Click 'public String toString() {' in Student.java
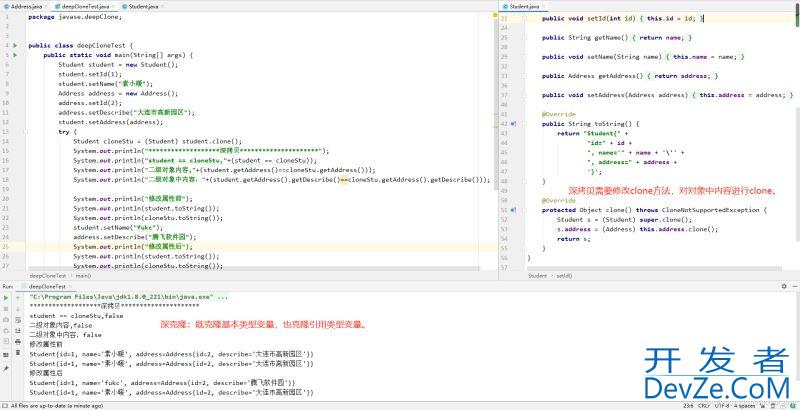Image resolution: width=800 pixels, height=410 pixels. [591, 124]
